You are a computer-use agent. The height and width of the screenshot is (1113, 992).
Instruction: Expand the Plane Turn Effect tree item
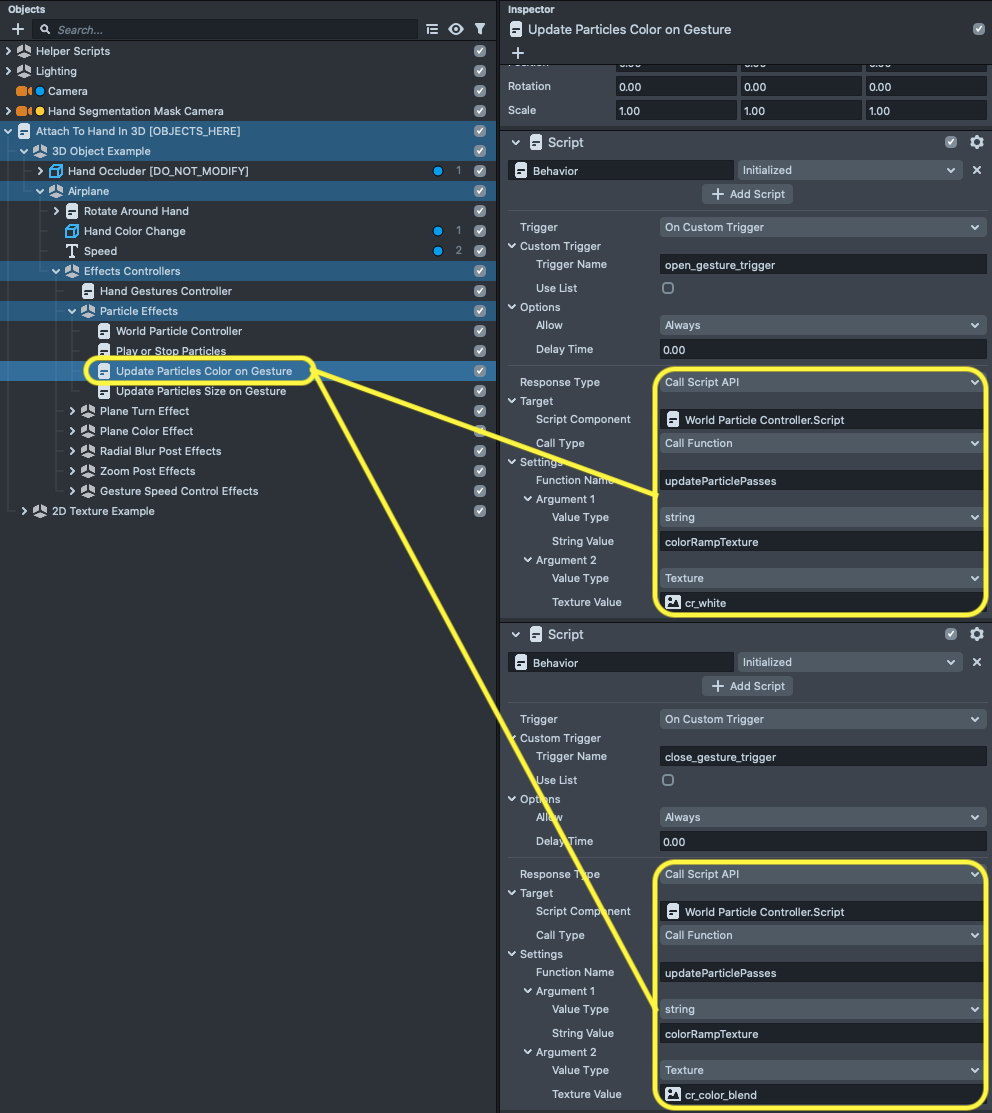(72, 411)
